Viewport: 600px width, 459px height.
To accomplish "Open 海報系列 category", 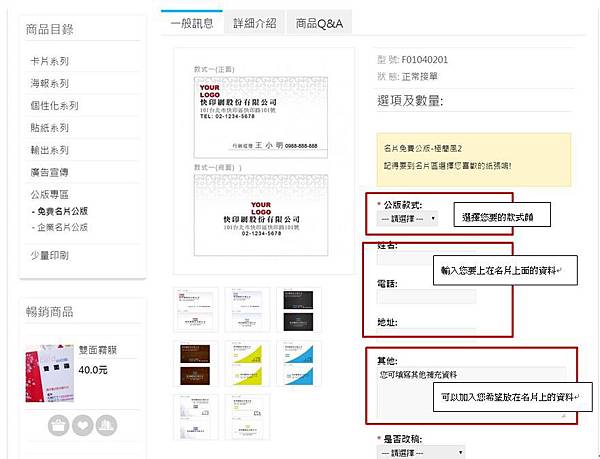I will 50,83.
